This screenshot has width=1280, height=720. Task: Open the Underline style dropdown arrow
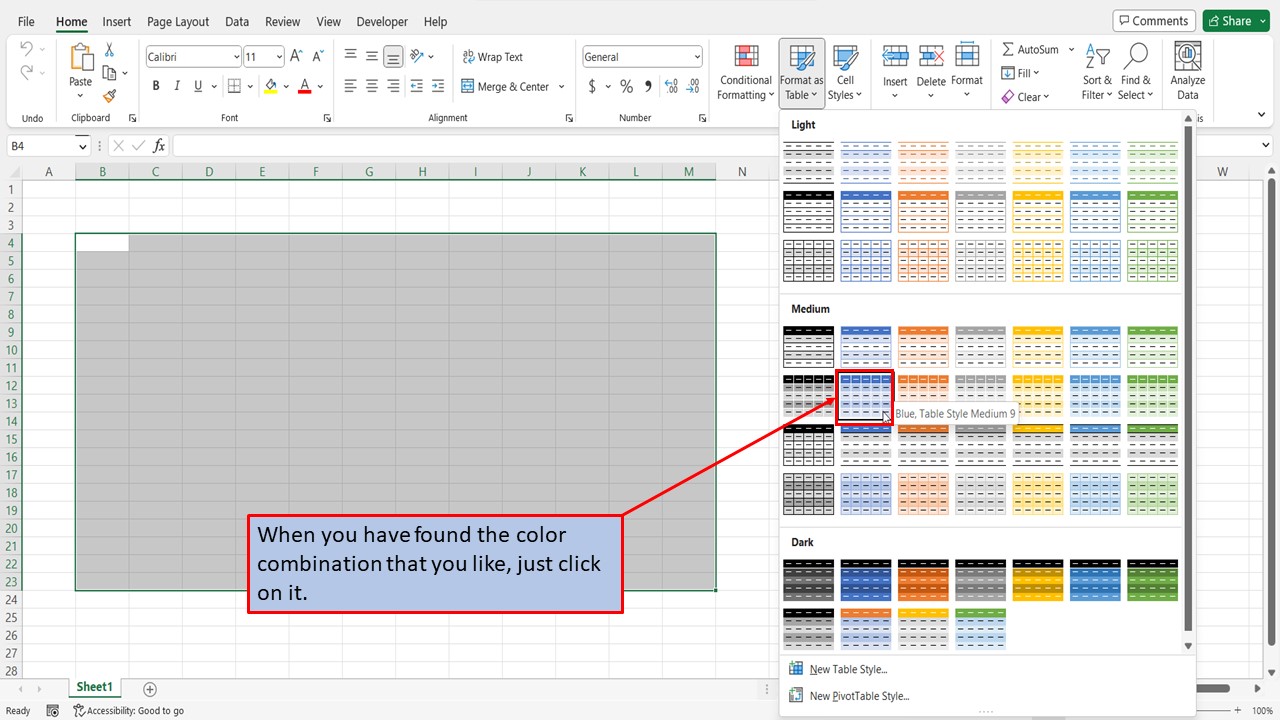click(213, 86)
